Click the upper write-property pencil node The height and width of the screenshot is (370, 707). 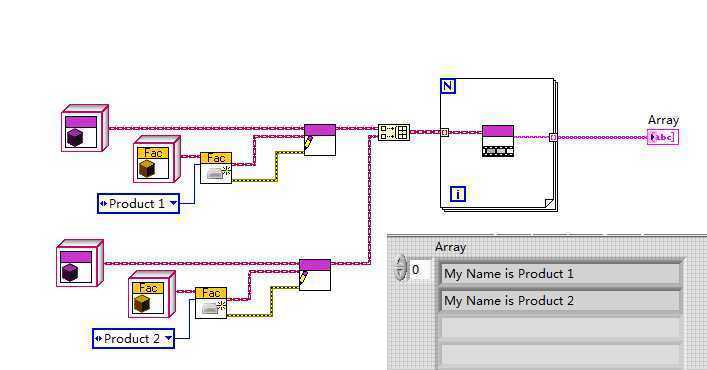click(320, 140)
